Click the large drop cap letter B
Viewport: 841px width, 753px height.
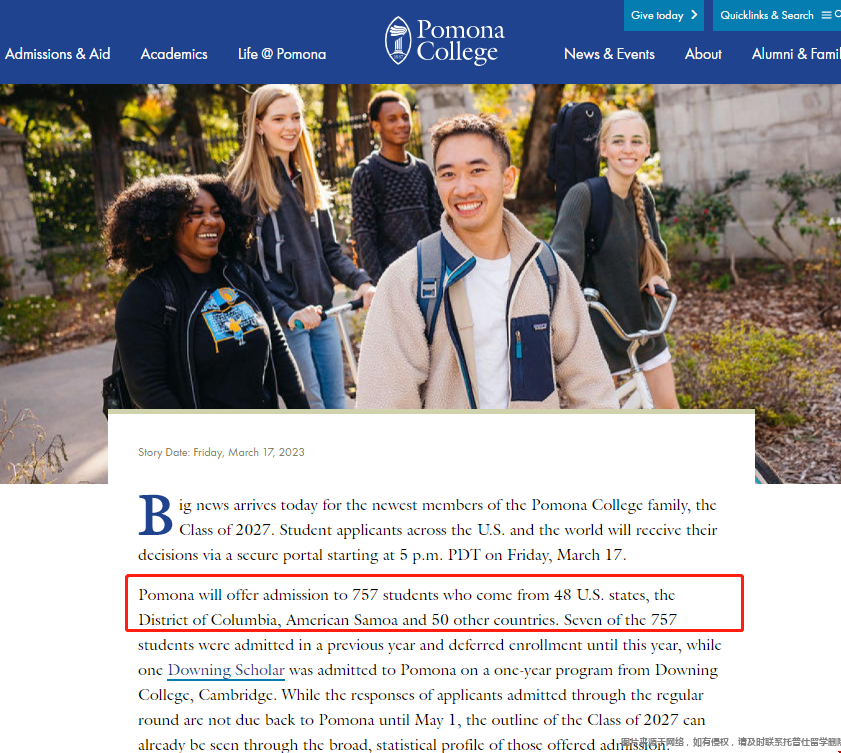click(x=155, y=515)
